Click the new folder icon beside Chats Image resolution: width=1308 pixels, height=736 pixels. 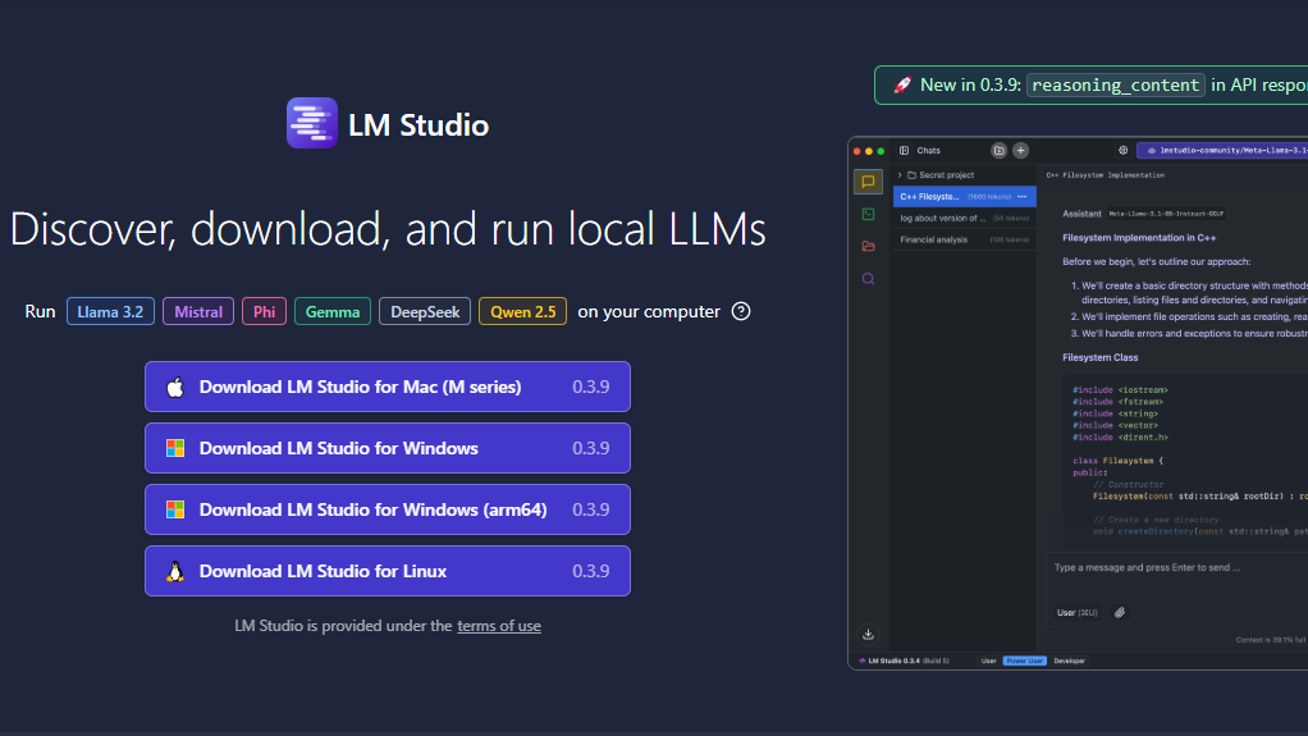(998, 151)
